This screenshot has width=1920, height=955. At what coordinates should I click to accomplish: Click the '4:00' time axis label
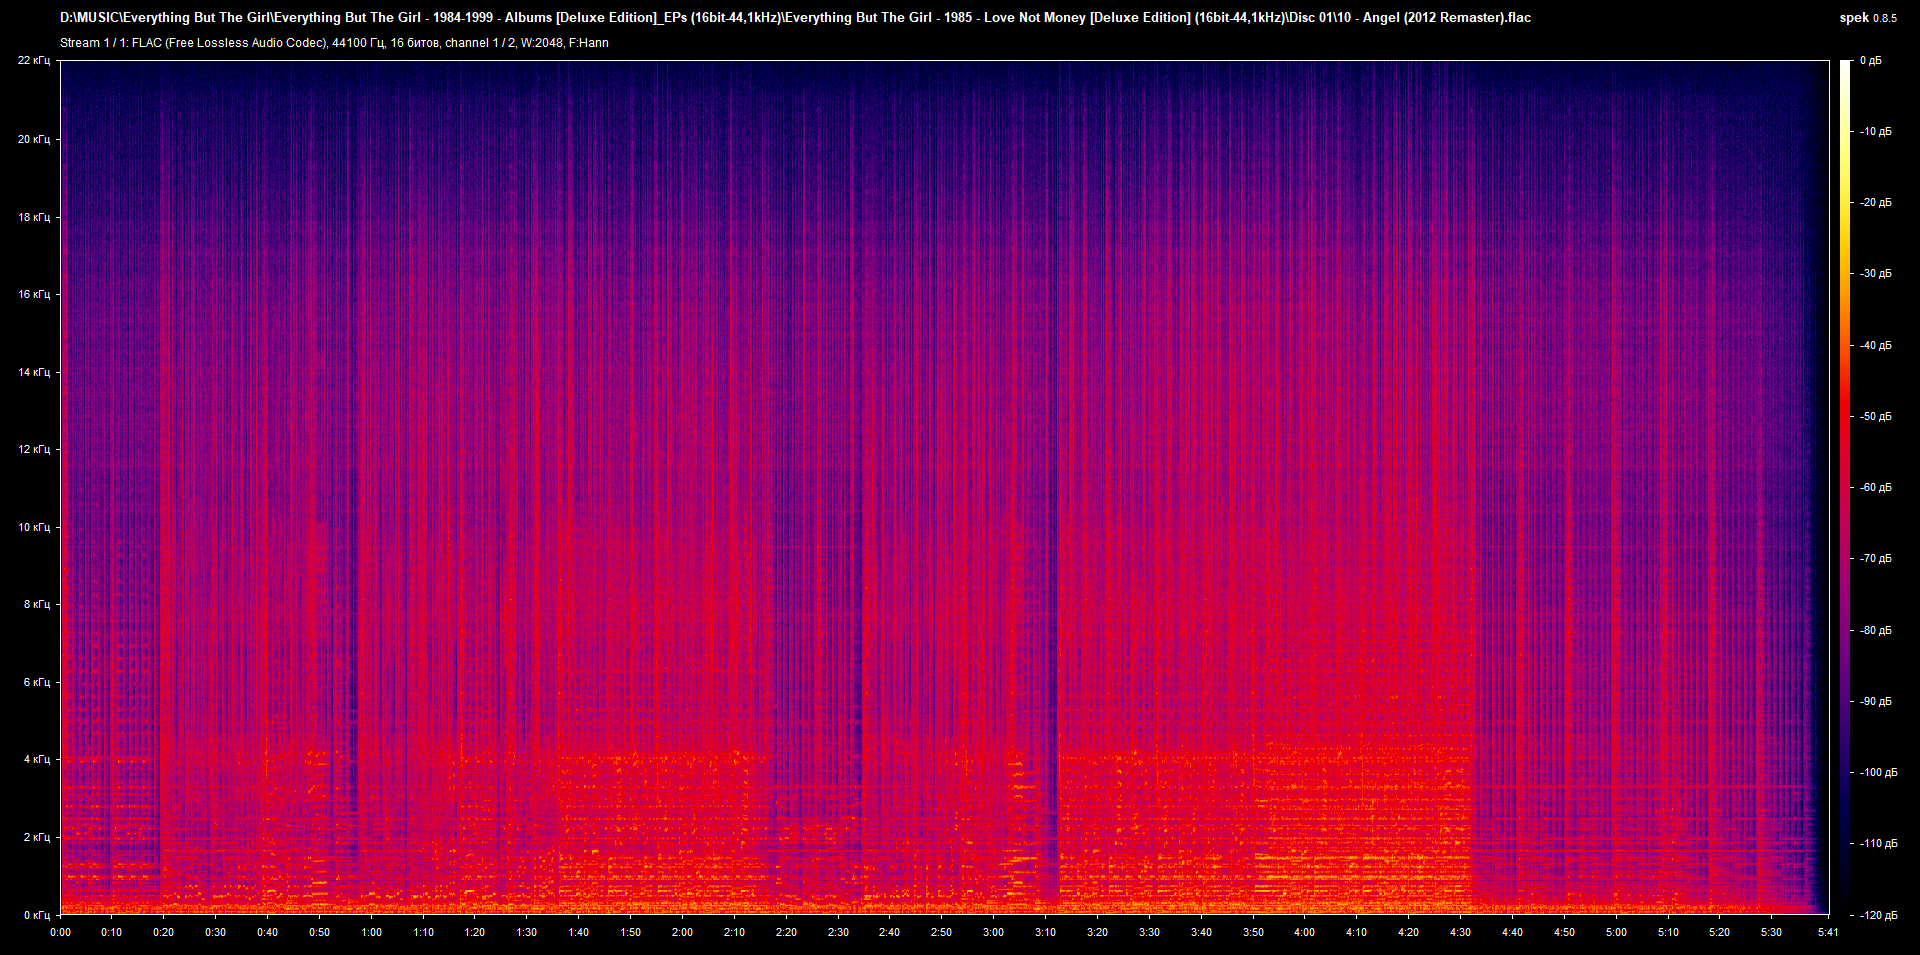pos(1304,932)
